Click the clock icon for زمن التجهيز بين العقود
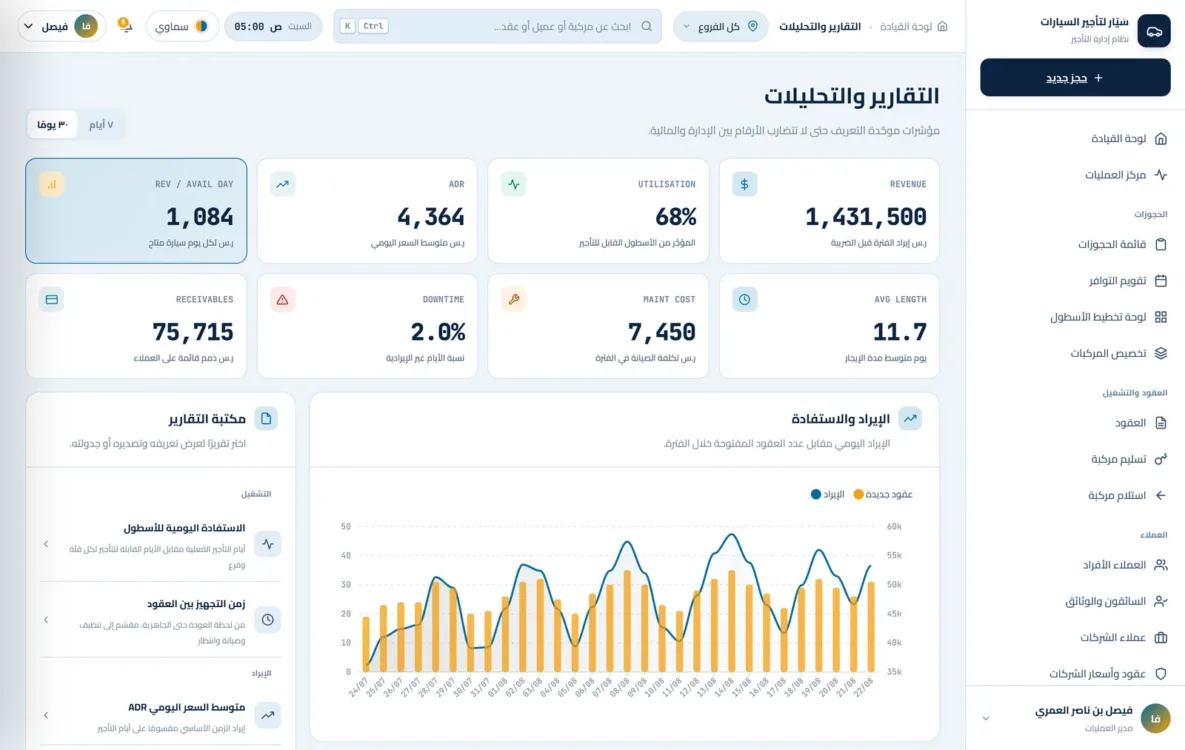This screenshot has height=750, width=1185. point(268,619)
